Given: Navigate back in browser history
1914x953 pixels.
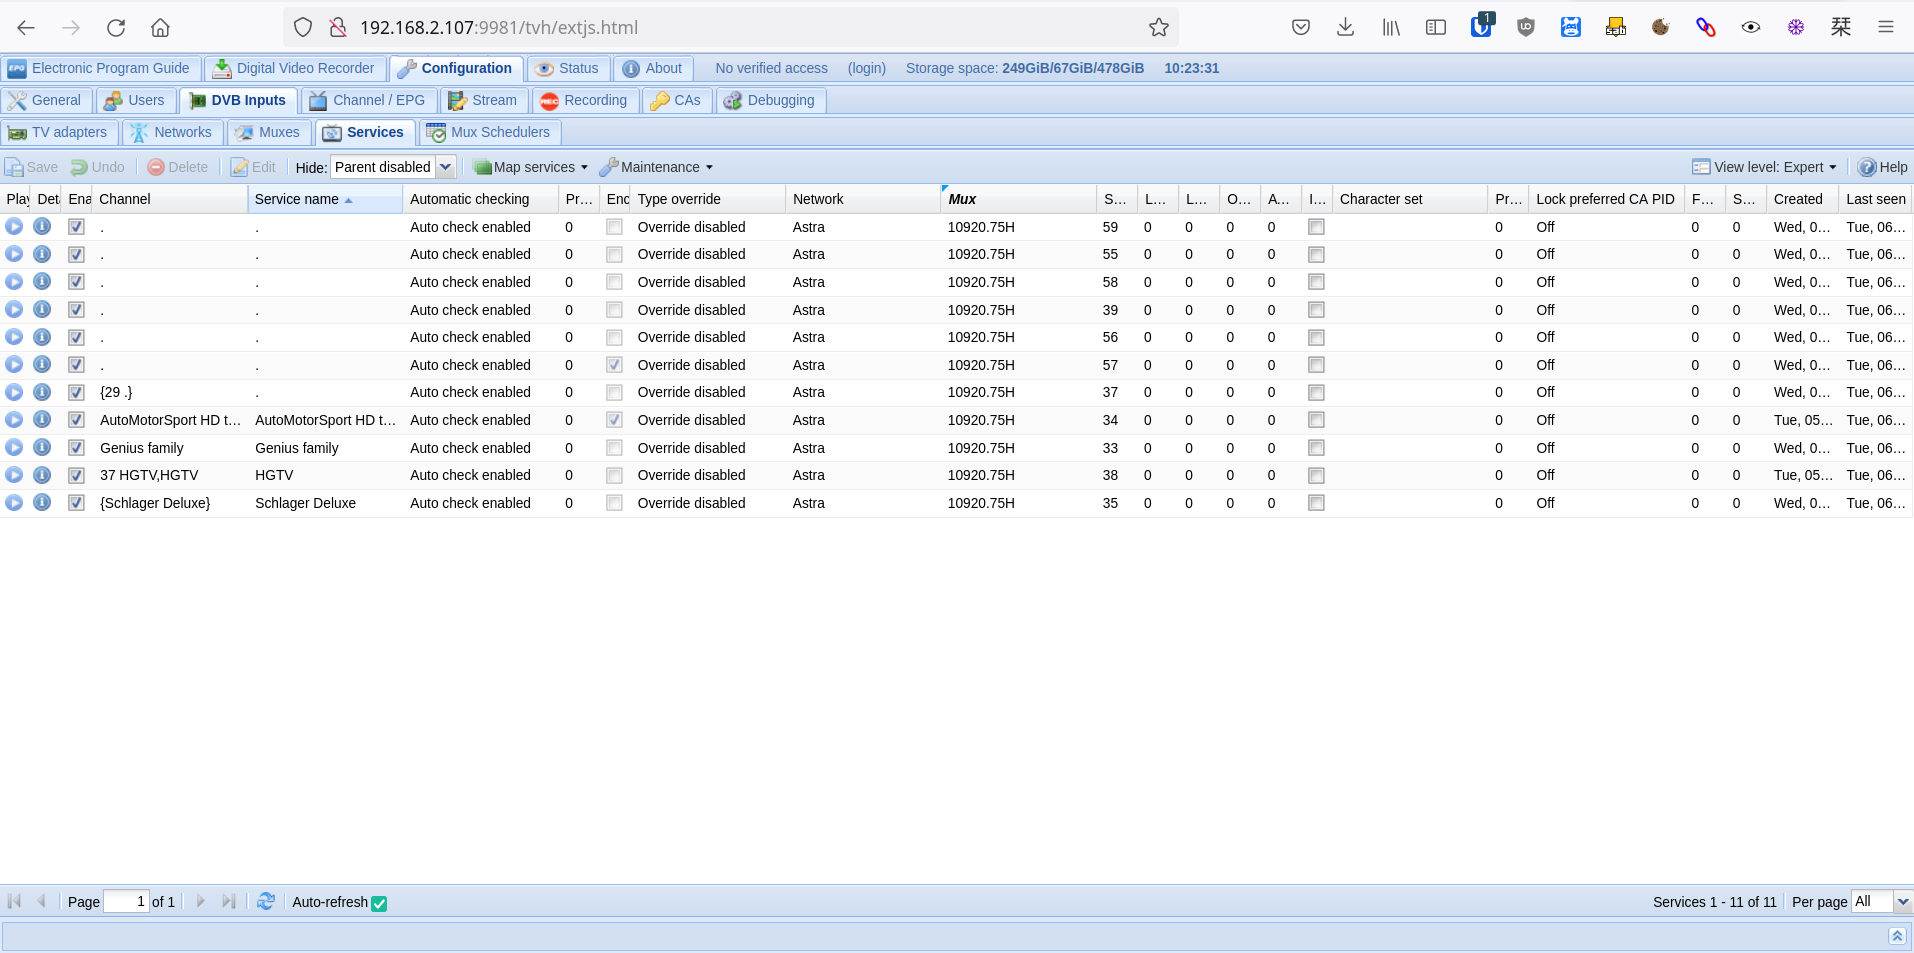Looking at the screenshot, I should point(27,28).
